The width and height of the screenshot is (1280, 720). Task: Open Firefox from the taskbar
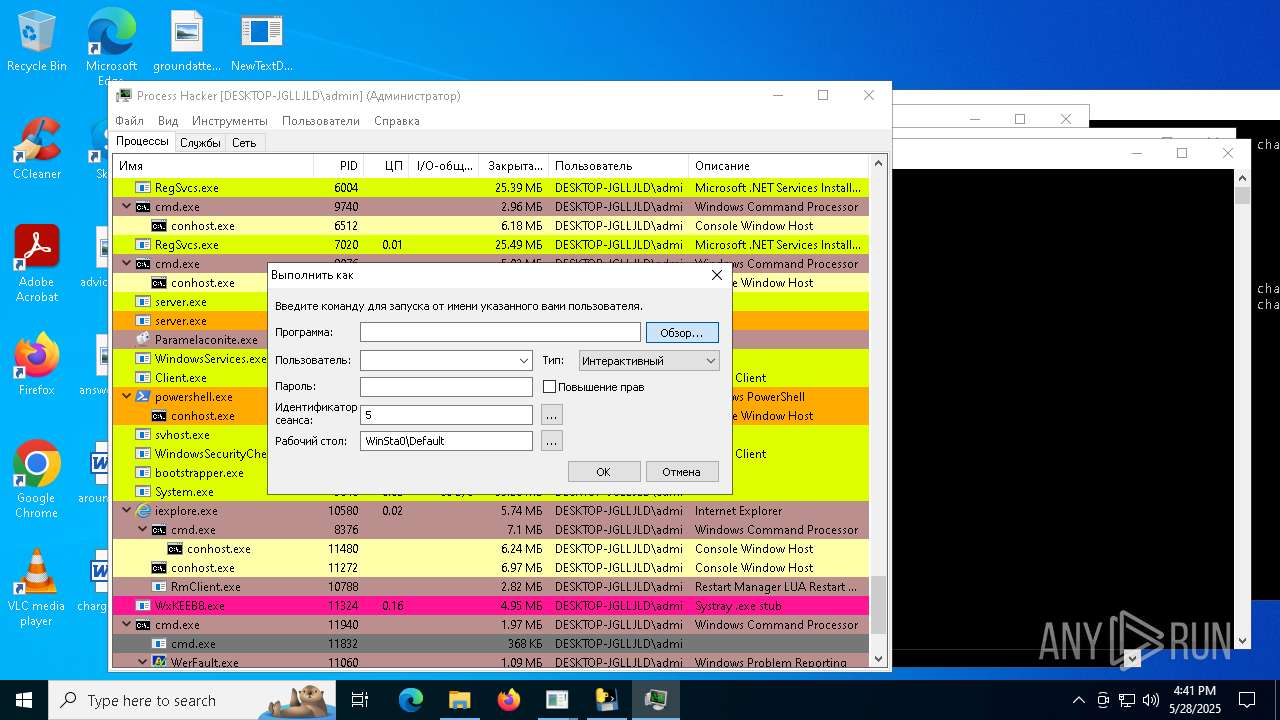508,700
